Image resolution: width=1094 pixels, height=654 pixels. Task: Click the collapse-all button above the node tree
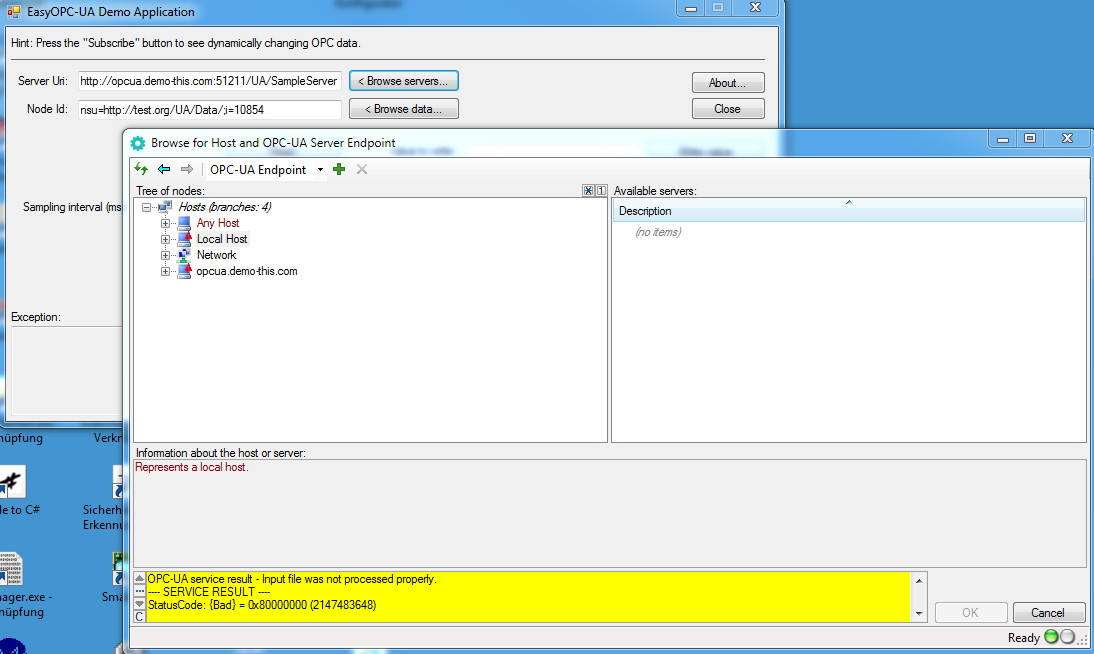588,191
